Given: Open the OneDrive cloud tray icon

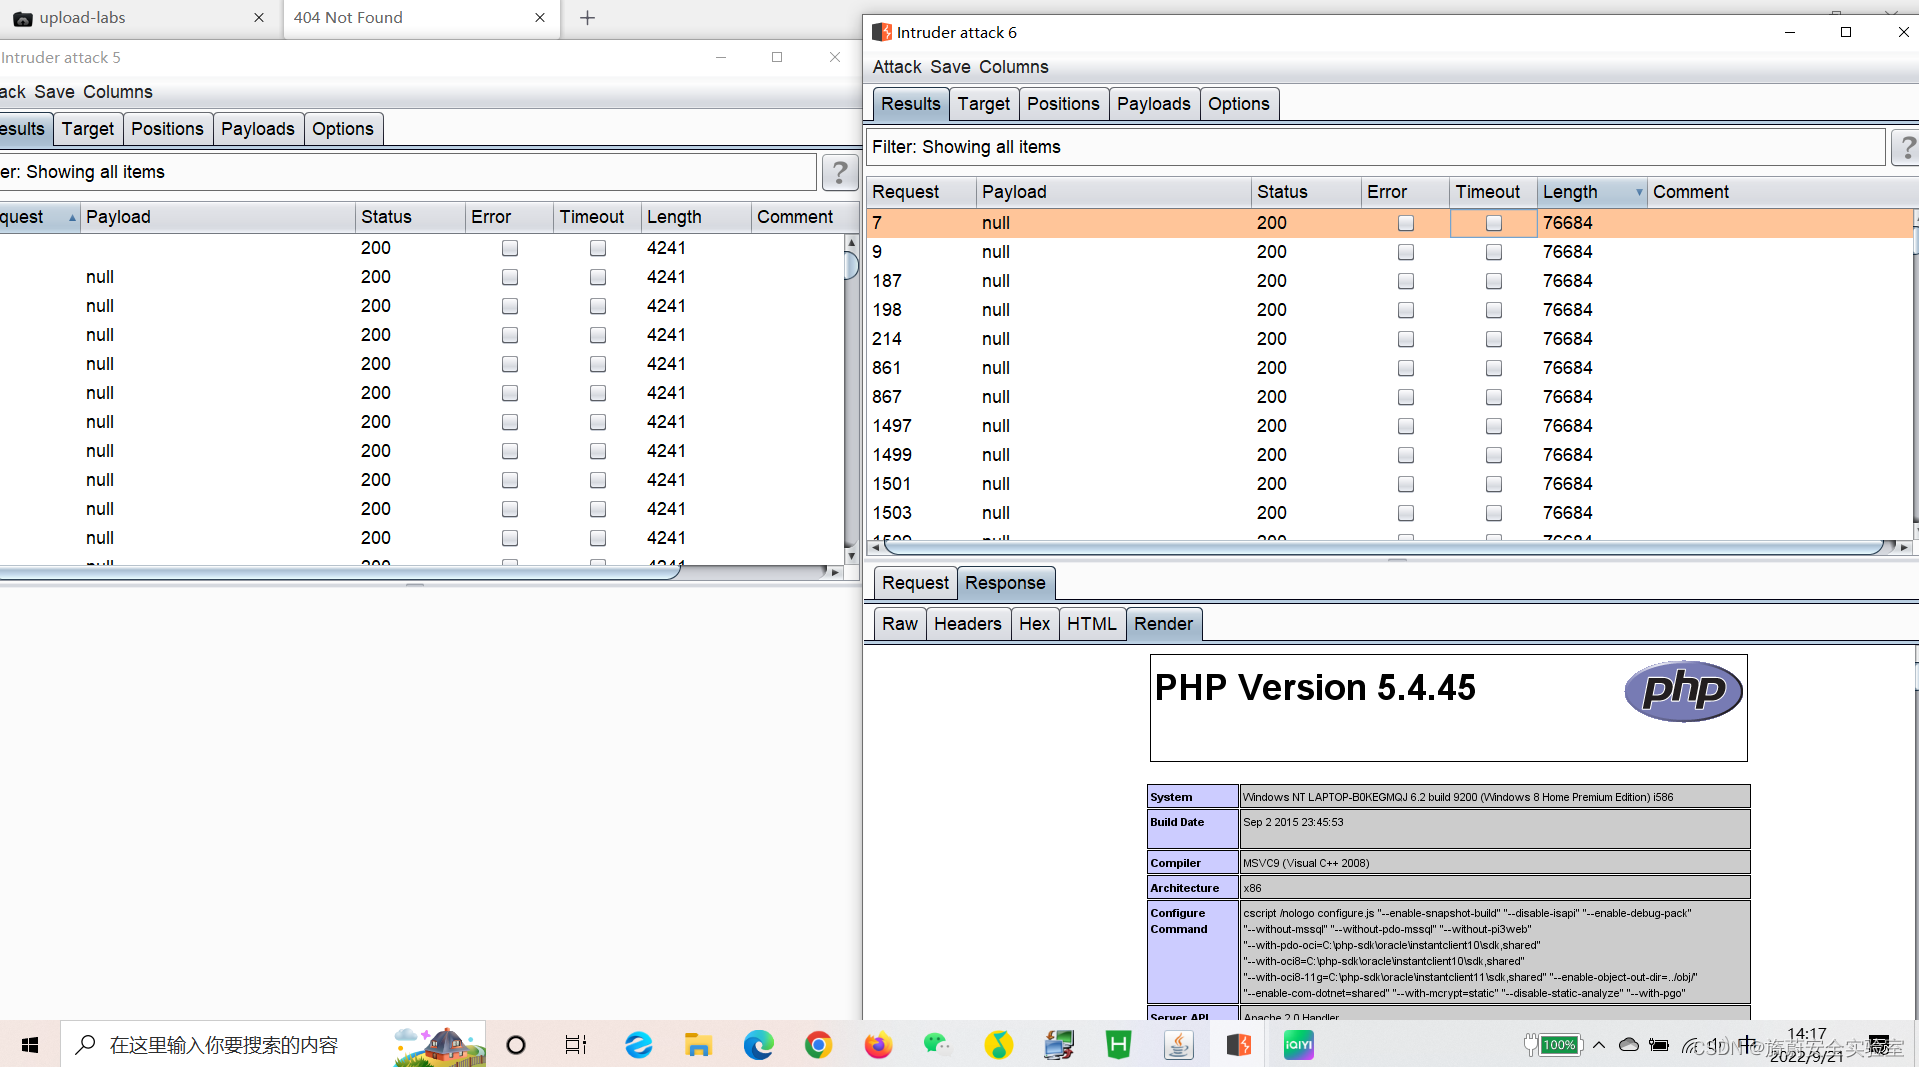Looking at the screenshot, I should pos(1629,1045).
